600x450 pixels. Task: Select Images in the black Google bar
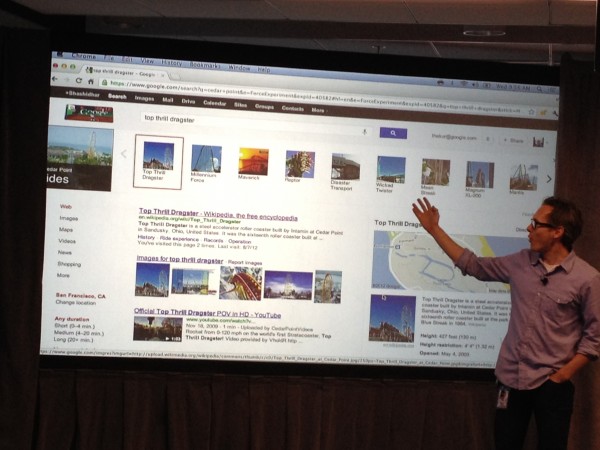144,98
